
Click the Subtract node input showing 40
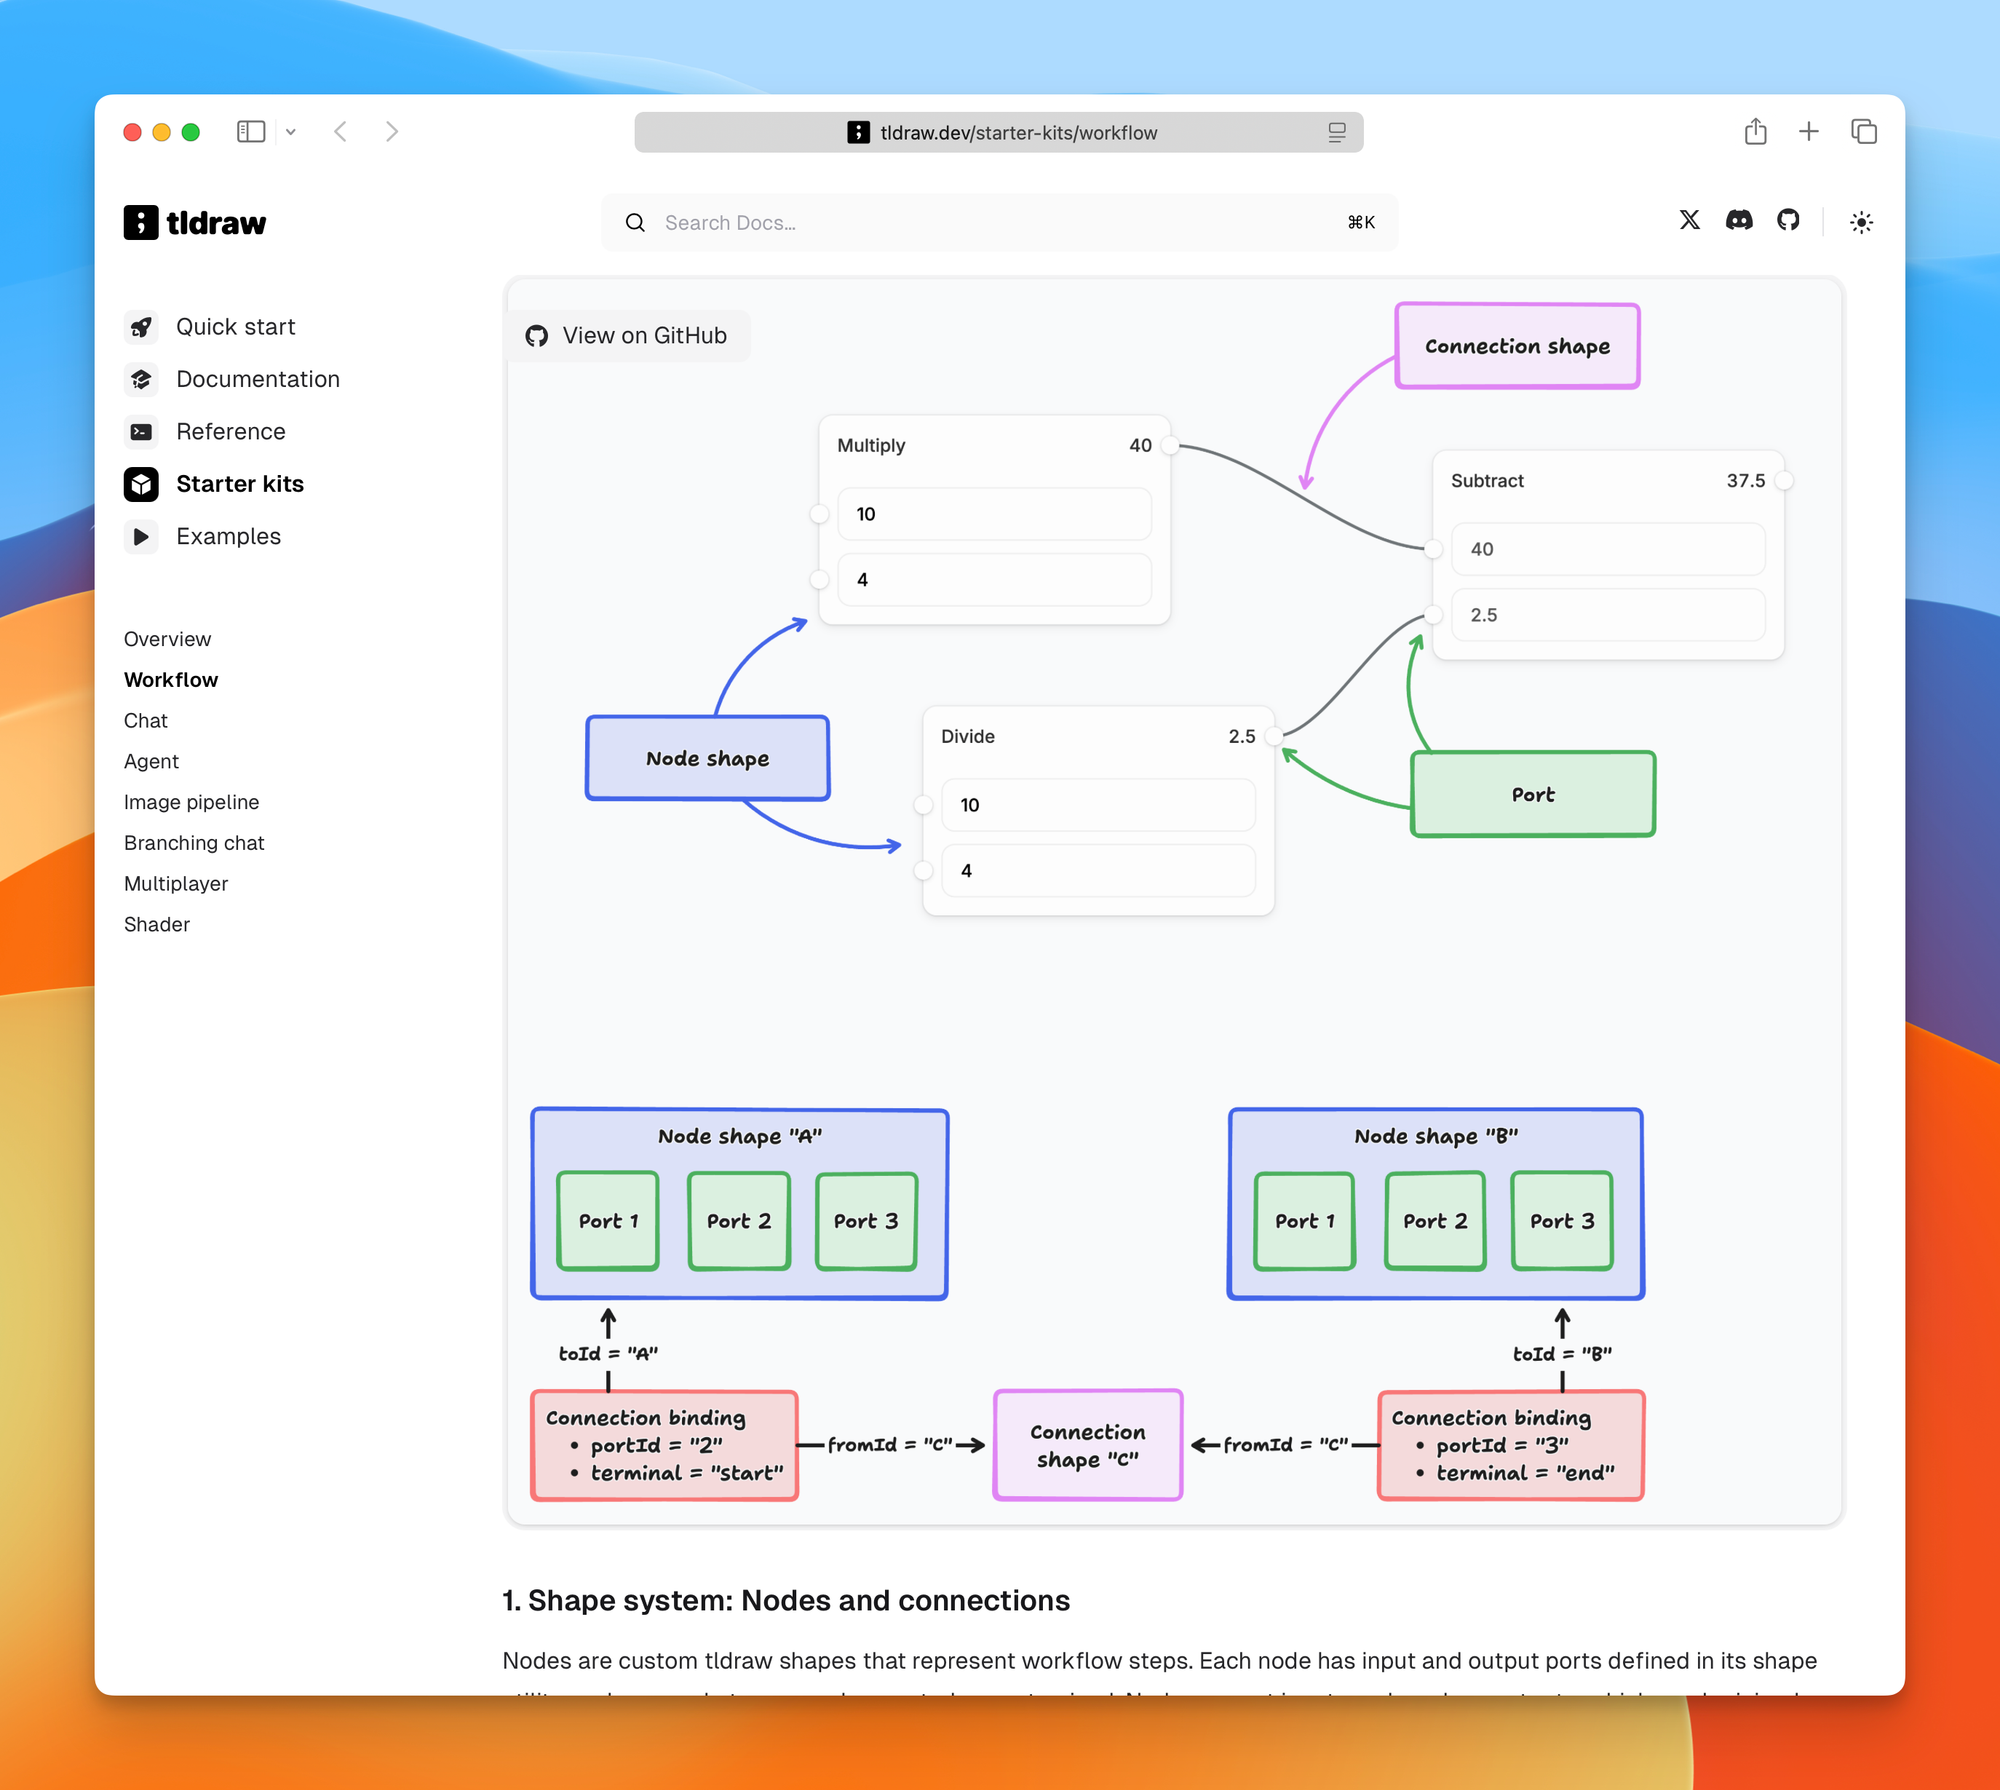1608,549
